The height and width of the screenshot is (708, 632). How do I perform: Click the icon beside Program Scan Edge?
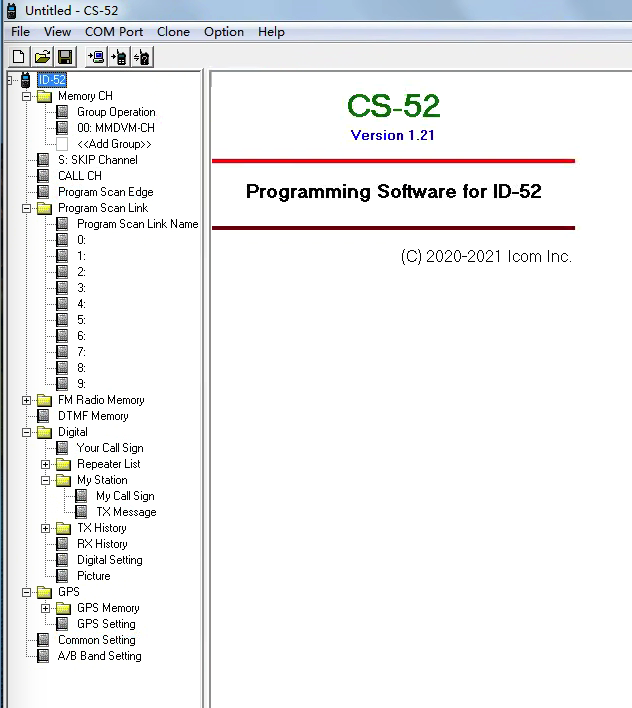[x=43, y=192]
